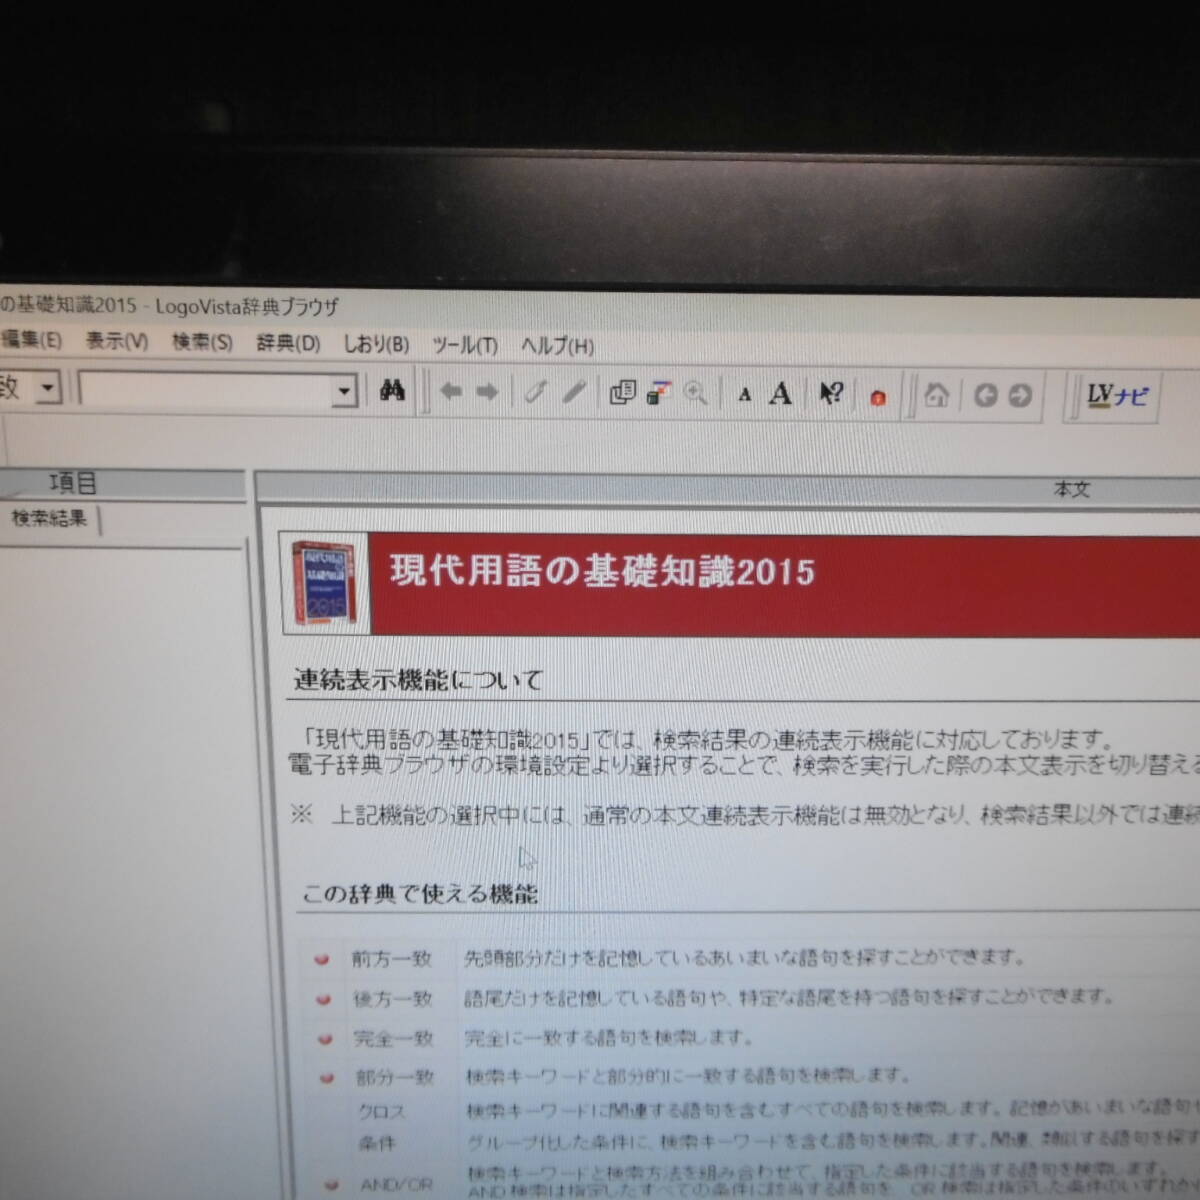Click the 本文 panel header

[x=1071, y=490]
